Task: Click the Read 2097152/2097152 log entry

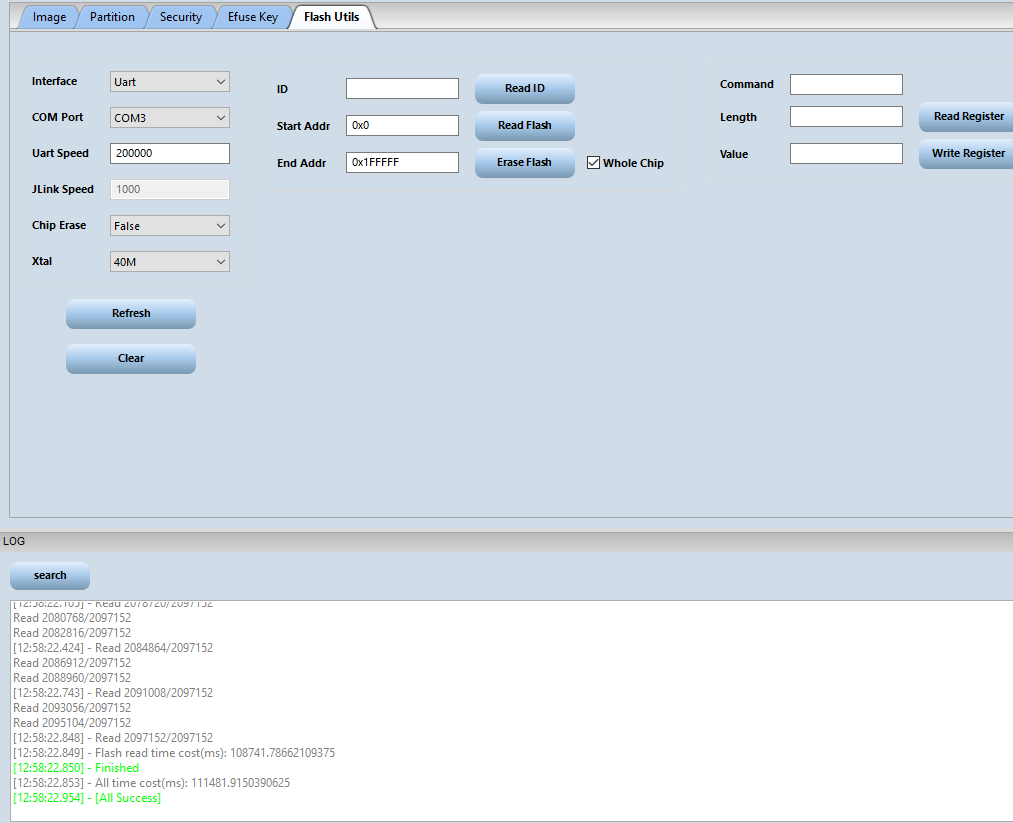Action: click(113, 738)
